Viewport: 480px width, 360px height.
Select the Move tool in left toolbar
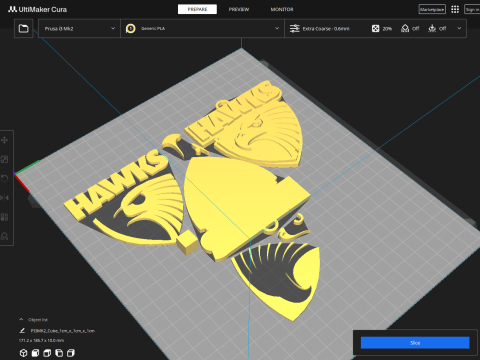[x=5, y=140]
